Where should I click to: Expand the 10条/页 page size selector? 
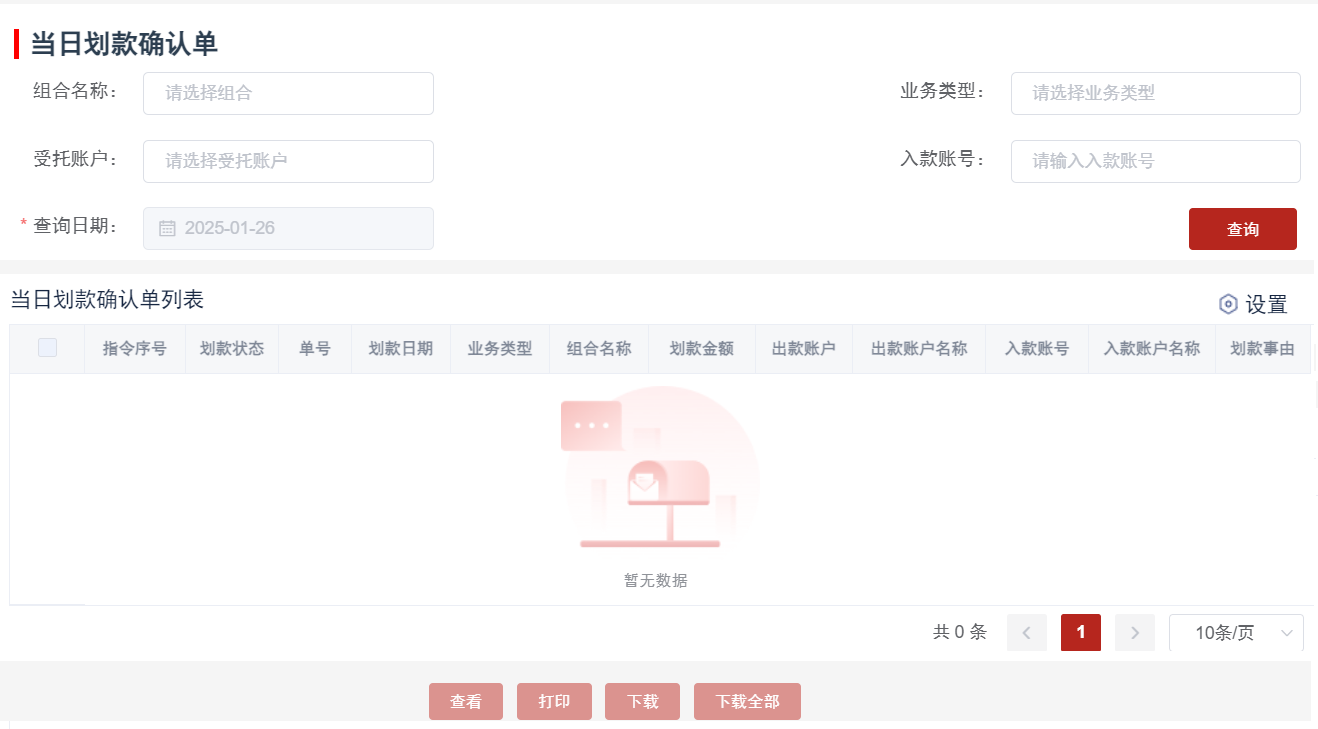(x=1236, y=633)
